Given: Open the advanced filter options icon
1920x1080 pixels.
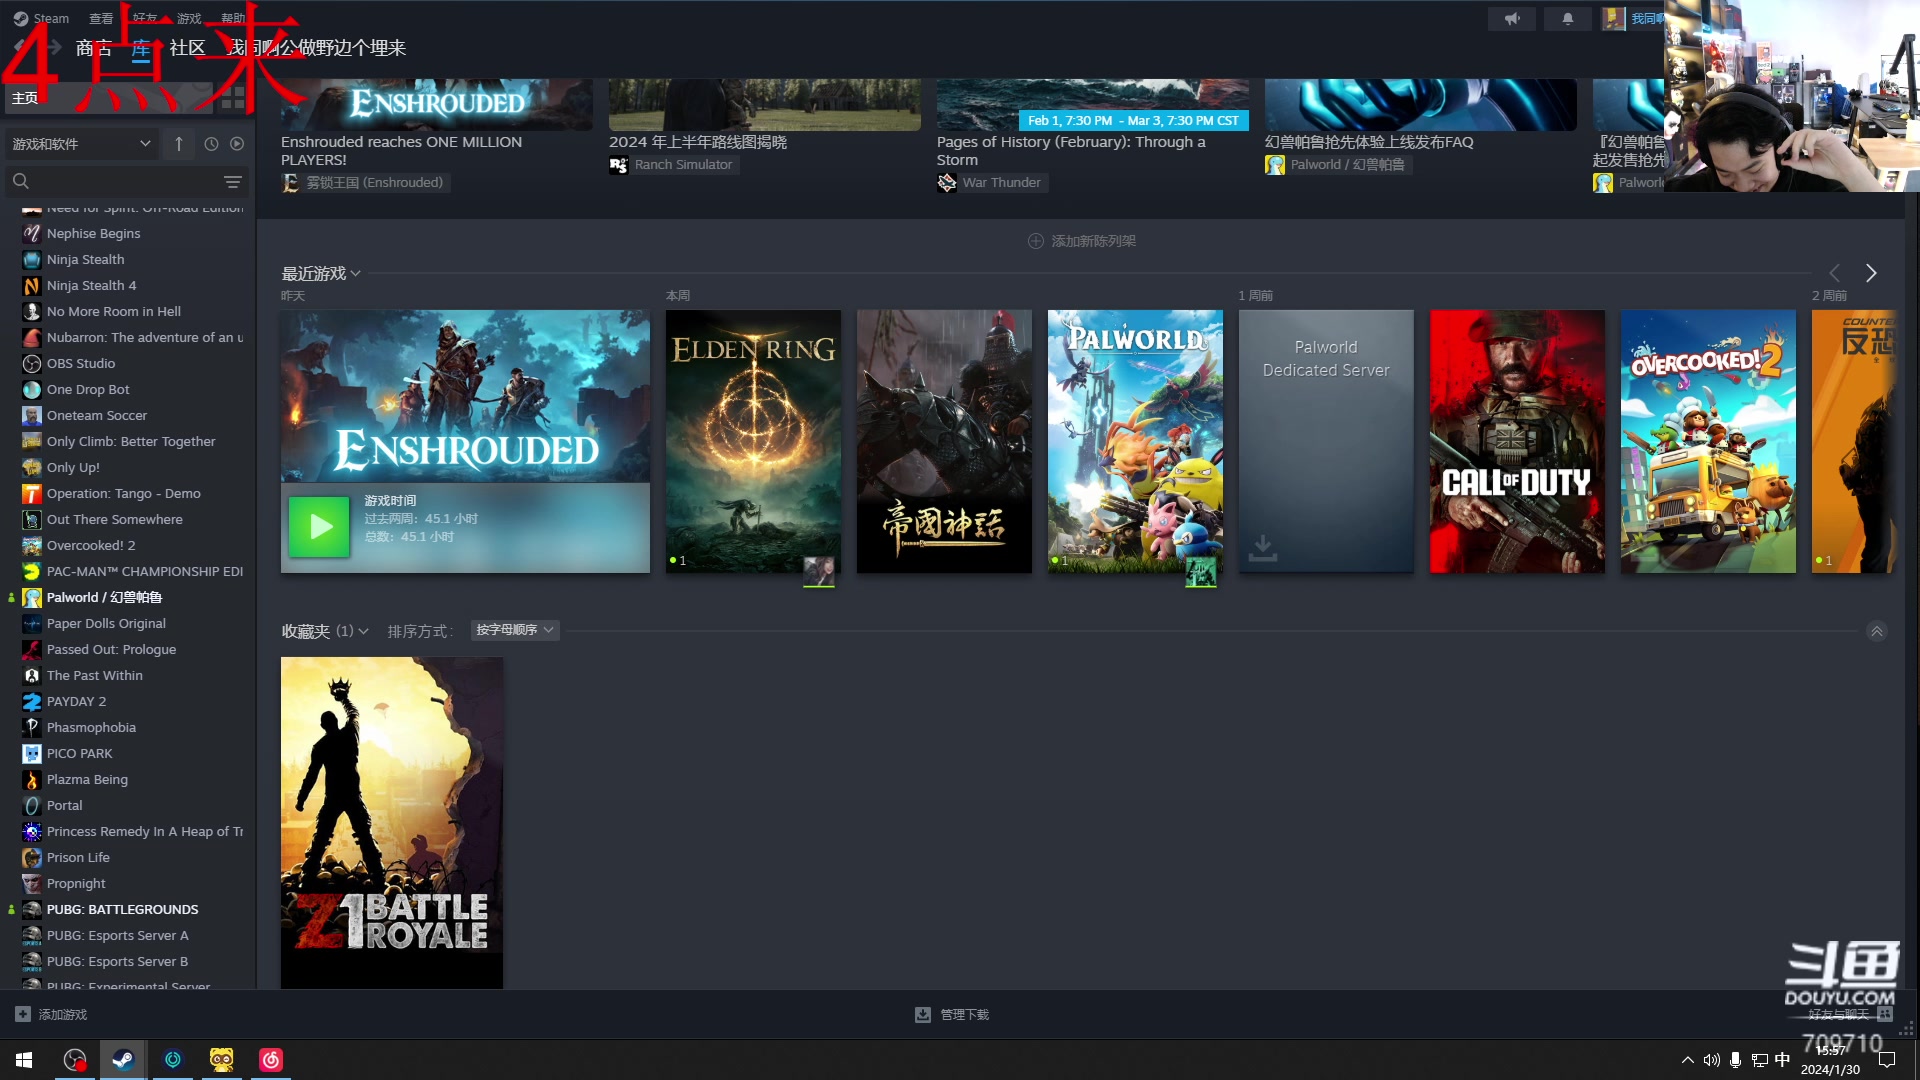Looking at the screenshot, I should 232,182.
